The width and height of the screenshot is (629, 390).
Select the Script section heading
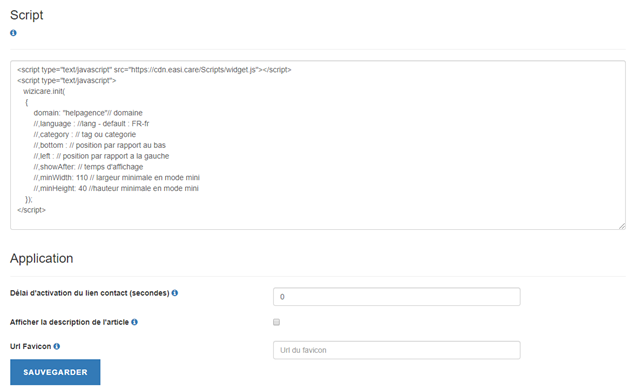pos(26,15)
